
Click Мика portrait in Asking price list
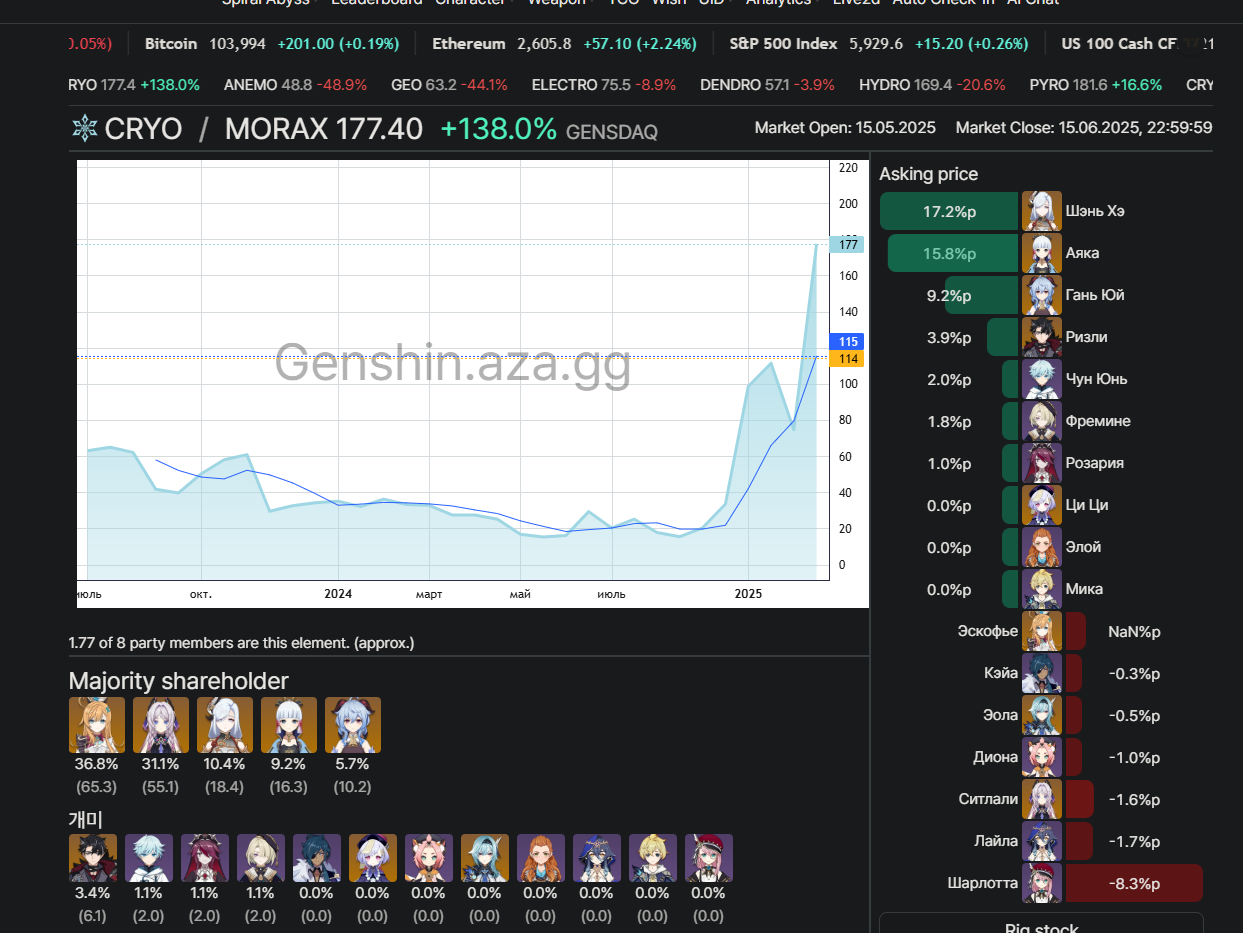[x=1042, y=589]
